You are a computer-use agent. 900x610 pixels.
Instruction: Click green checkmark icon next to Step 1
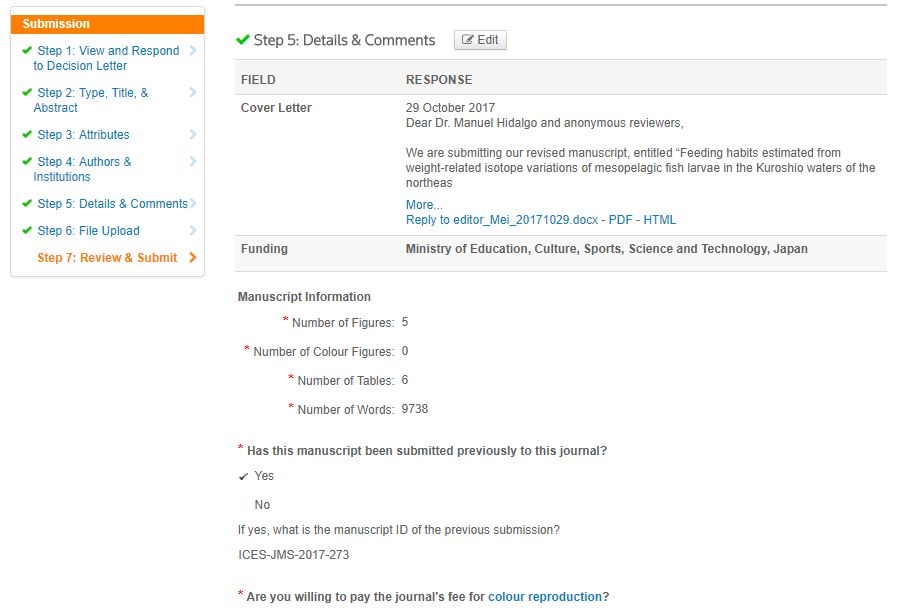(26, 50)
